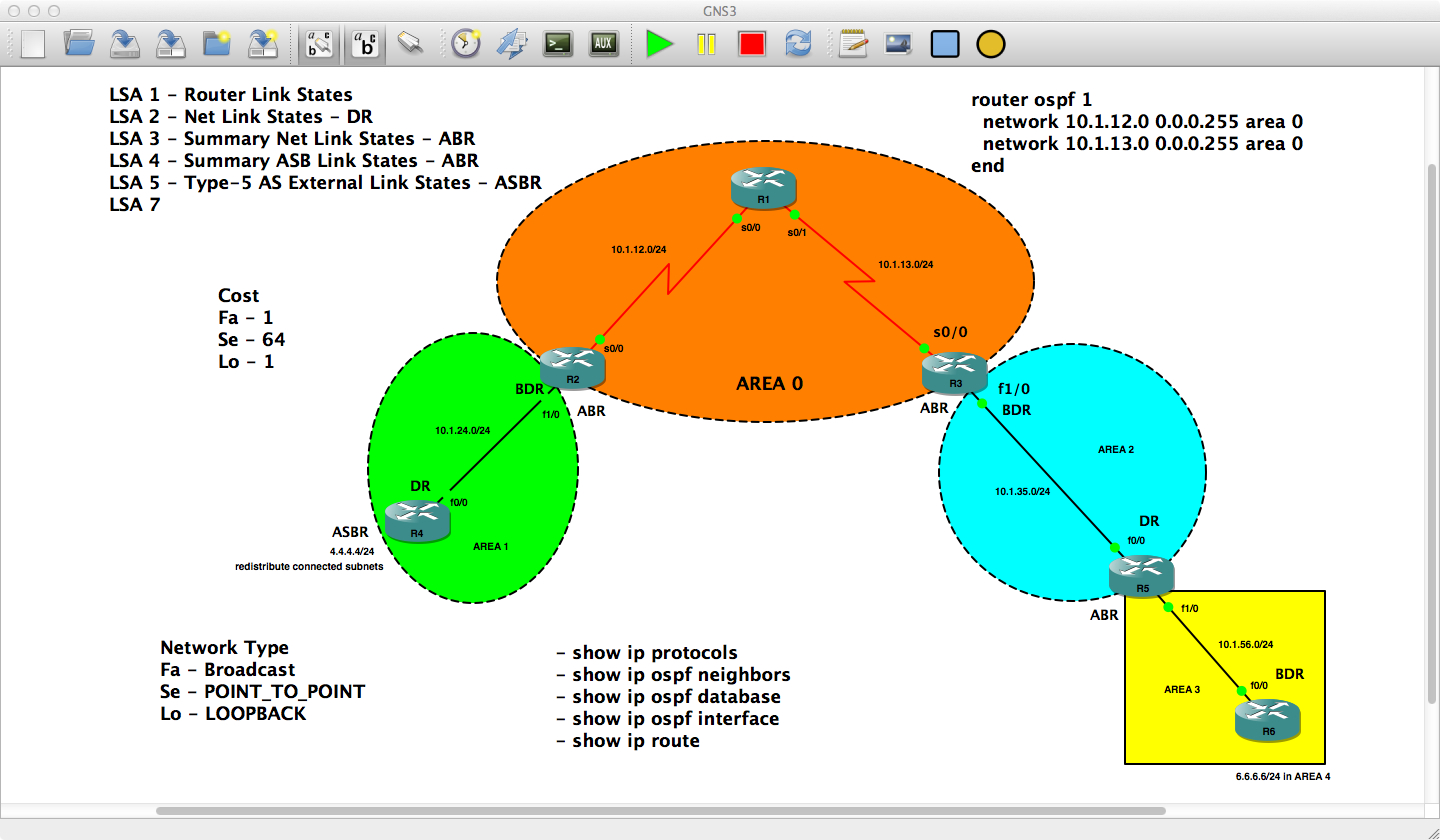Viewport: 1440px width, 840px height.
Task: Select router R4, the ASBR in Area 1
Action: tap(417, 518)
